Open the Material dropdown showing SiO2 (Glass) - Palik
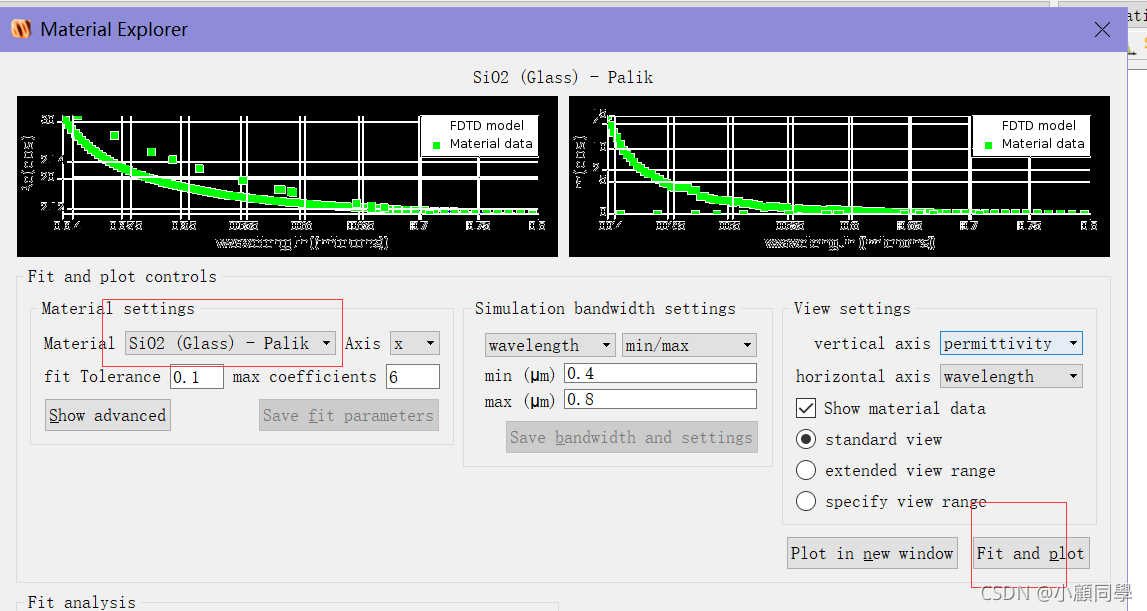 point(230,343)
